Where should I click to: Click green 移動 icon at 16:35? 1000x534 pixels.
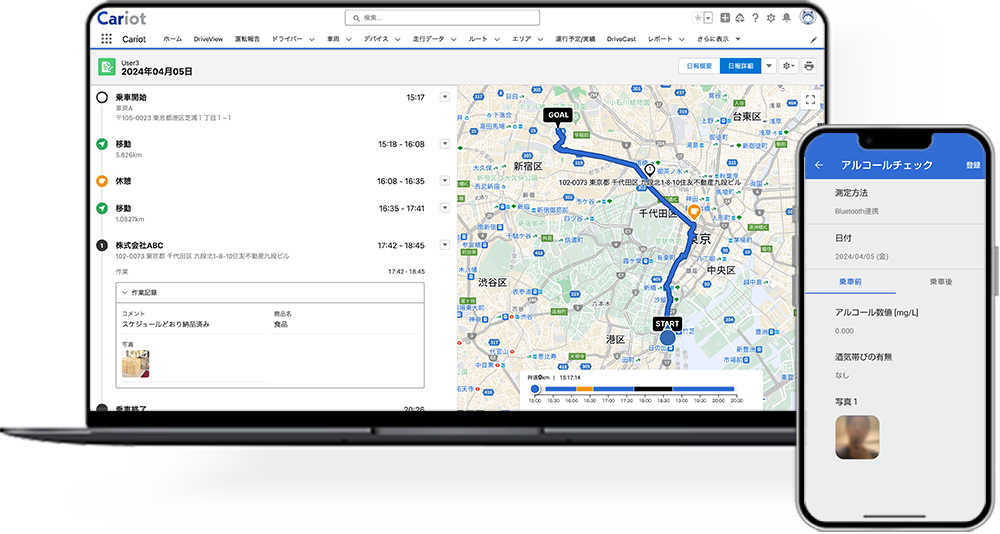pos(101,208)
